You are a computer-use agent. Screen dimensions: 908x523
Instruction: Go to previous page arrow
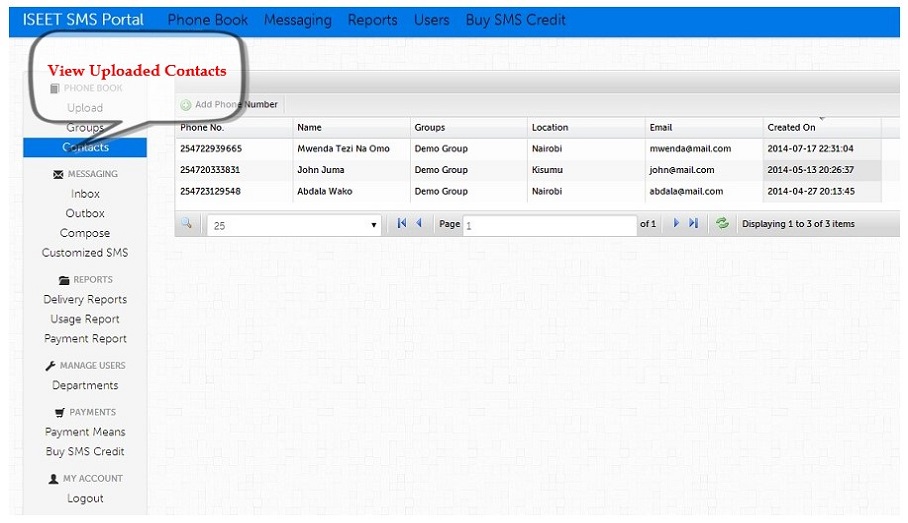click(x=419, y=224)
